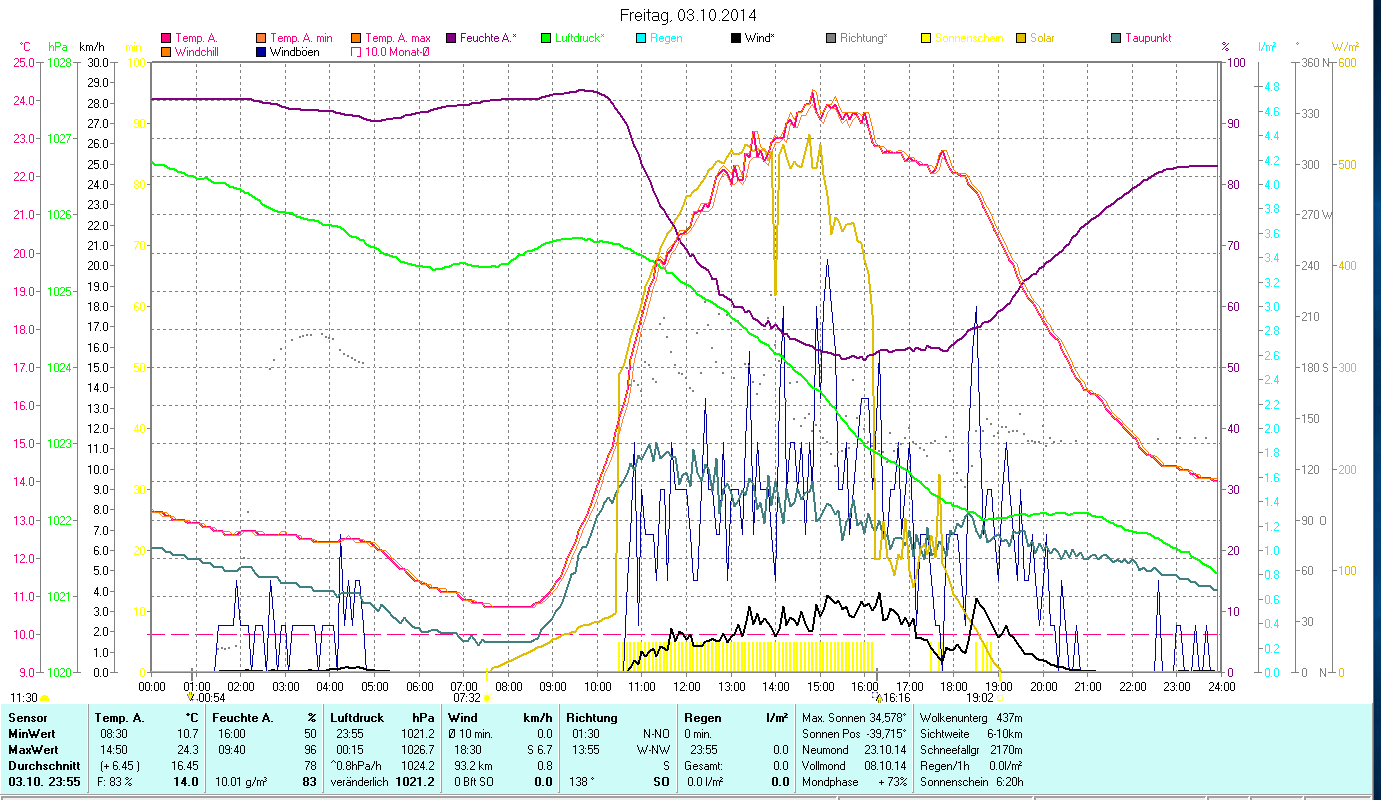
Task: Click the gold Solar legend swatch
Action: tap(1021, 39)
